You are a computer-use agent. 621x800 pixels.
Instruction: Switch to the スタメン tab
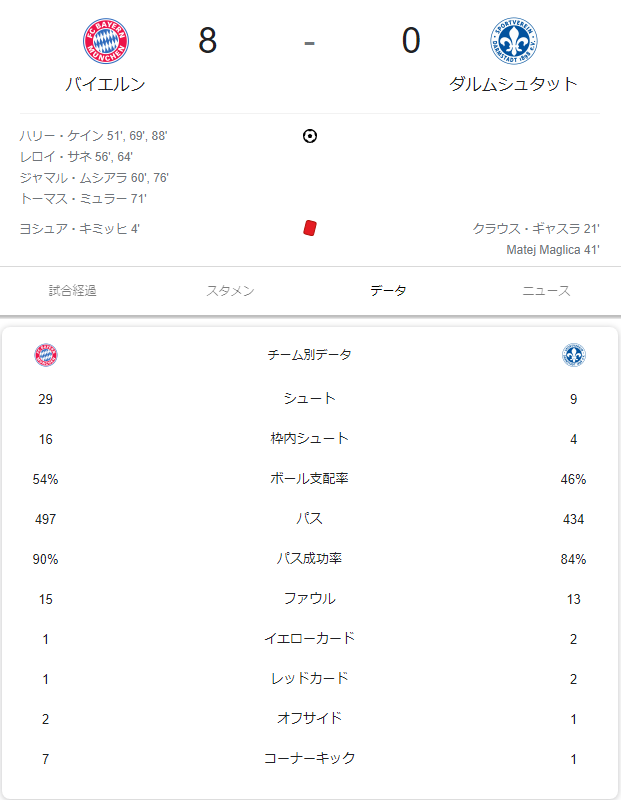pos(231,291)
